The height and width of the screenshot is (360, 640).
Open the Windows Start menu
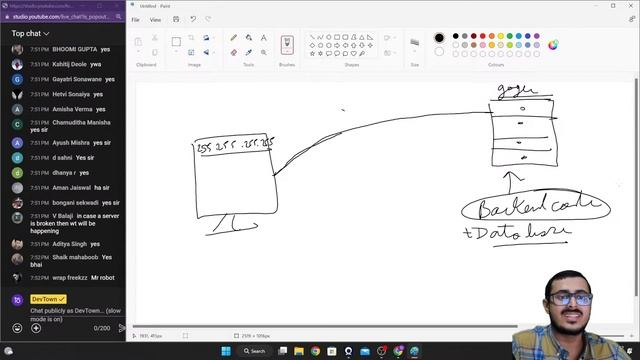tap(226, 351)
